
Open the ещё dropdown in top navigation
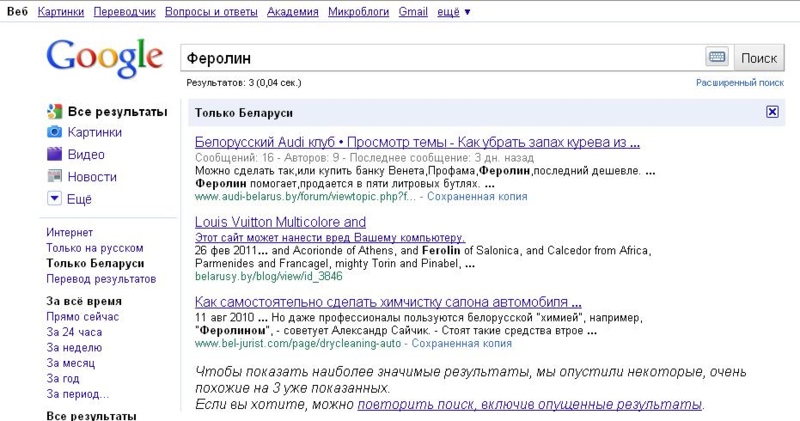(x=453, y=12)
